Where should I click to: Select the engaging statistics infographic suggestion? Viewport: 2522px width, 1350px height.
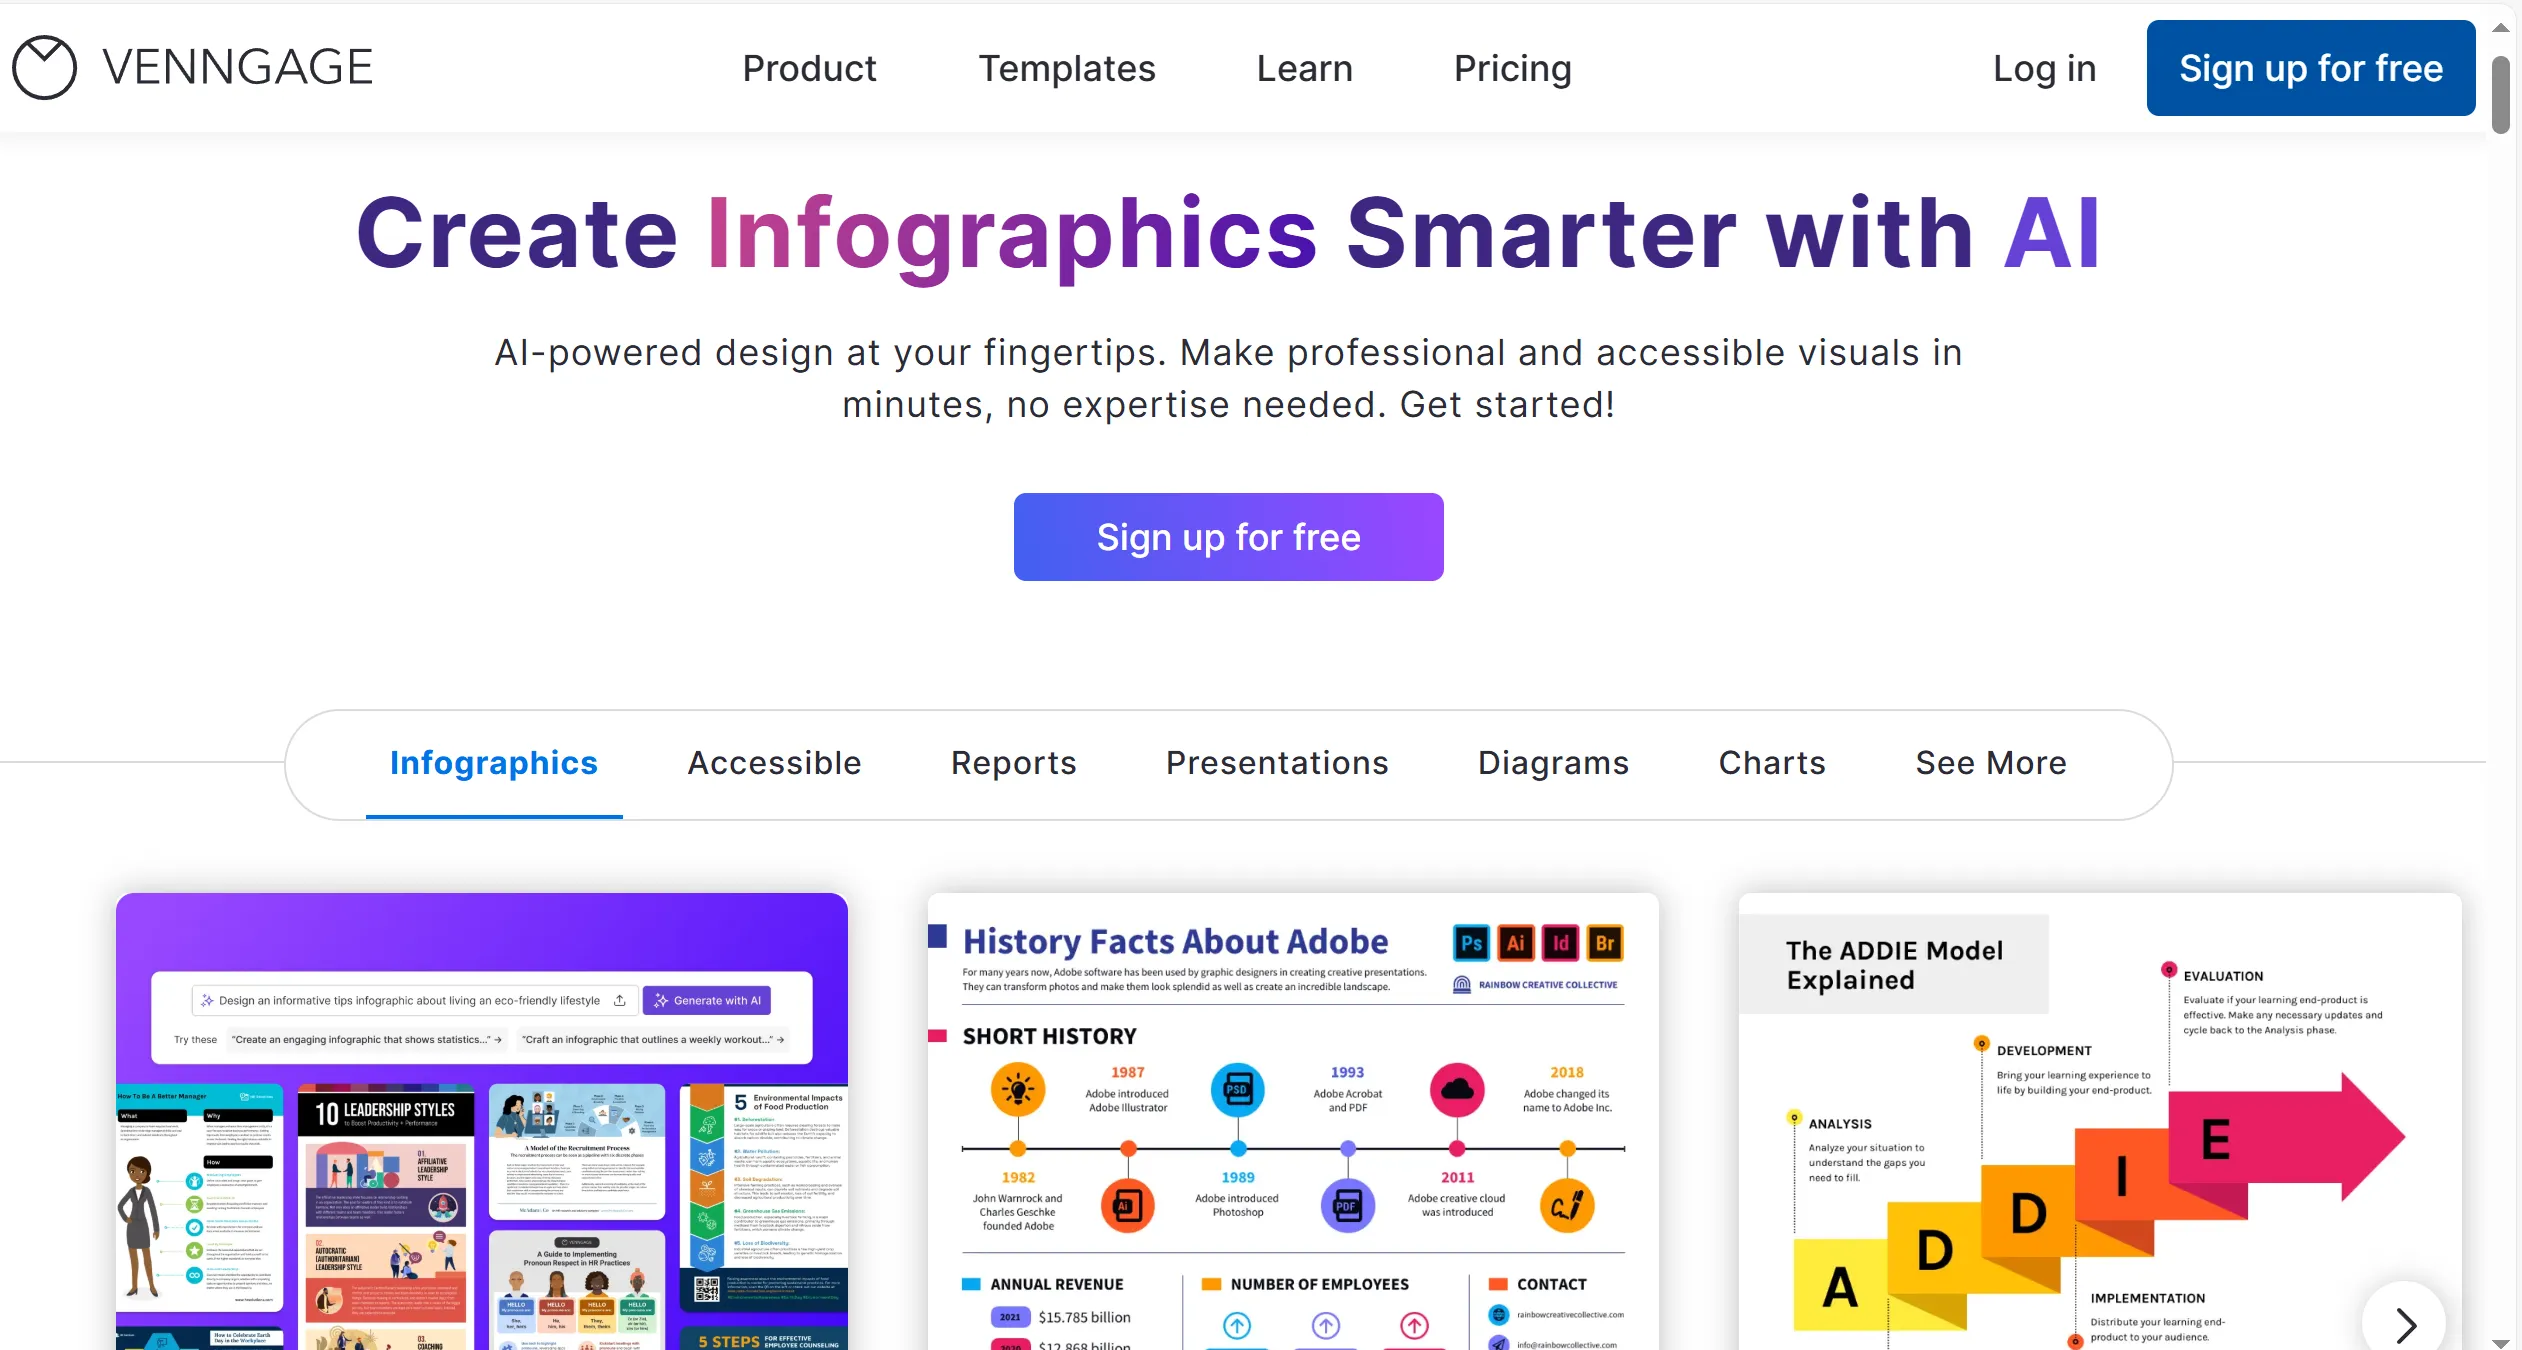(x=366, y=1039)
